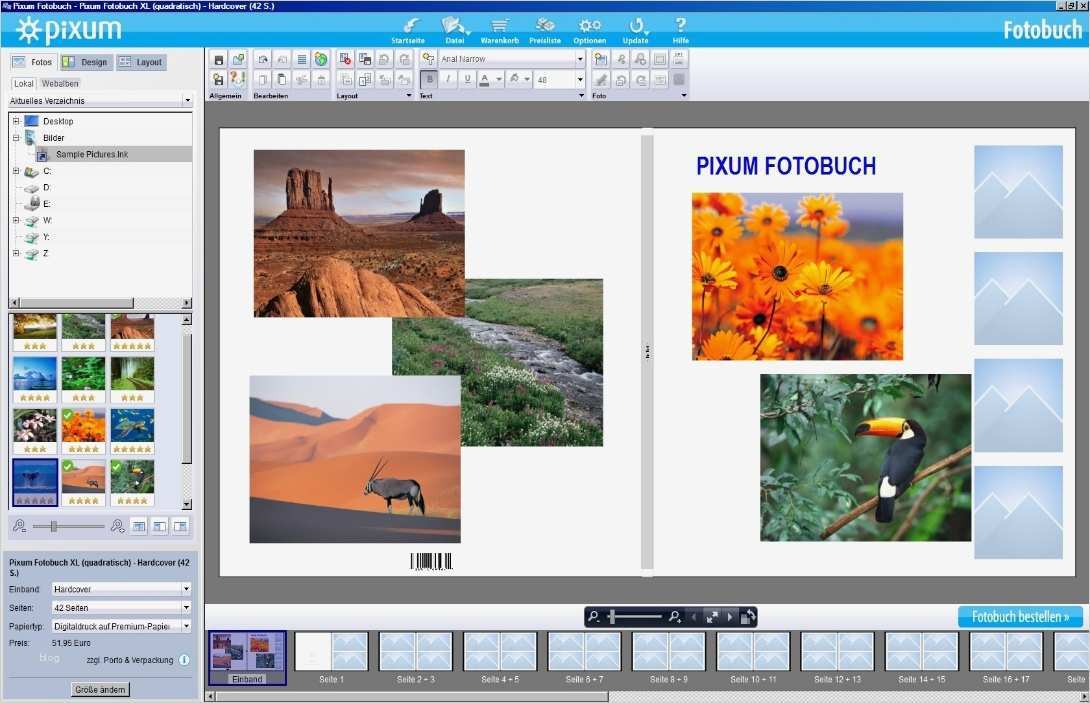Click the Fotobuch bestellen button
The image size is (1090, 703).
point(1018,616)
